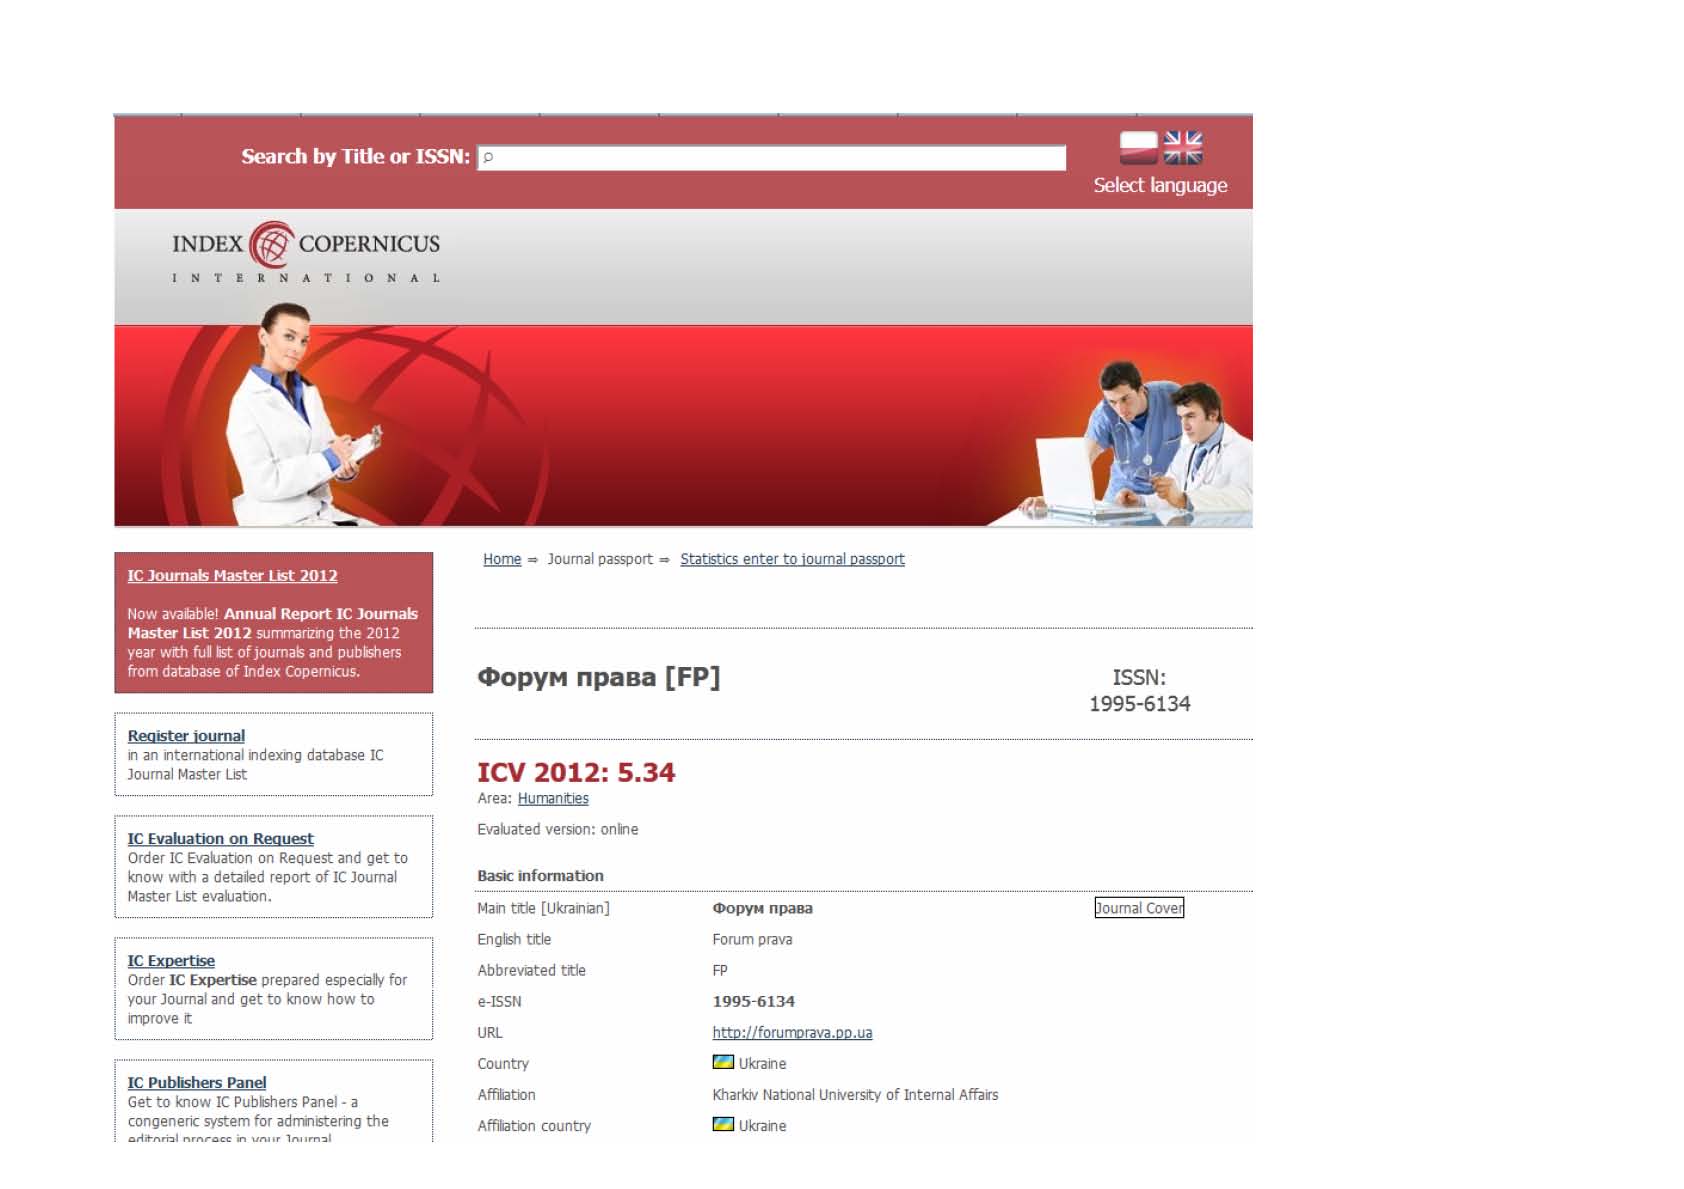The height and width of the screenshot is (1189, 1684).
Task: Visit the IC Publishers Panel link
Action: click(x=197, y=1083)
